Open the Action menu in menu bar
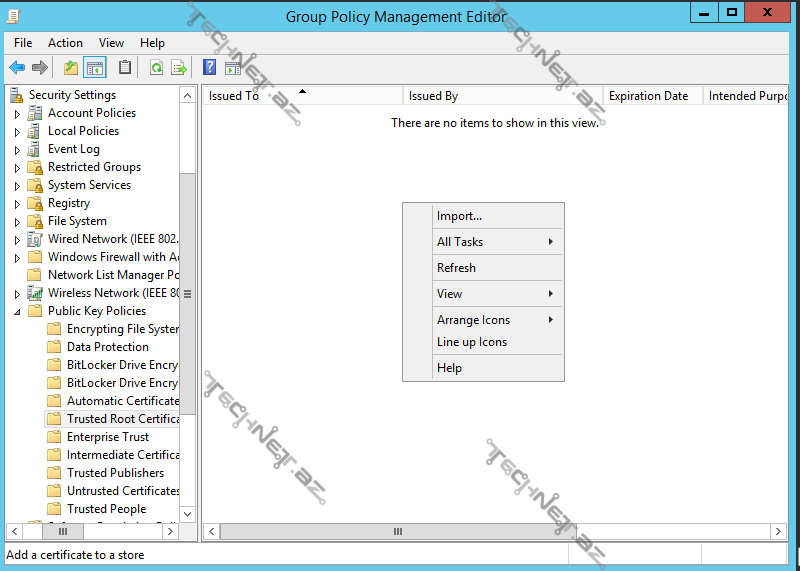 pyautogui.click(x=65, y=43)
